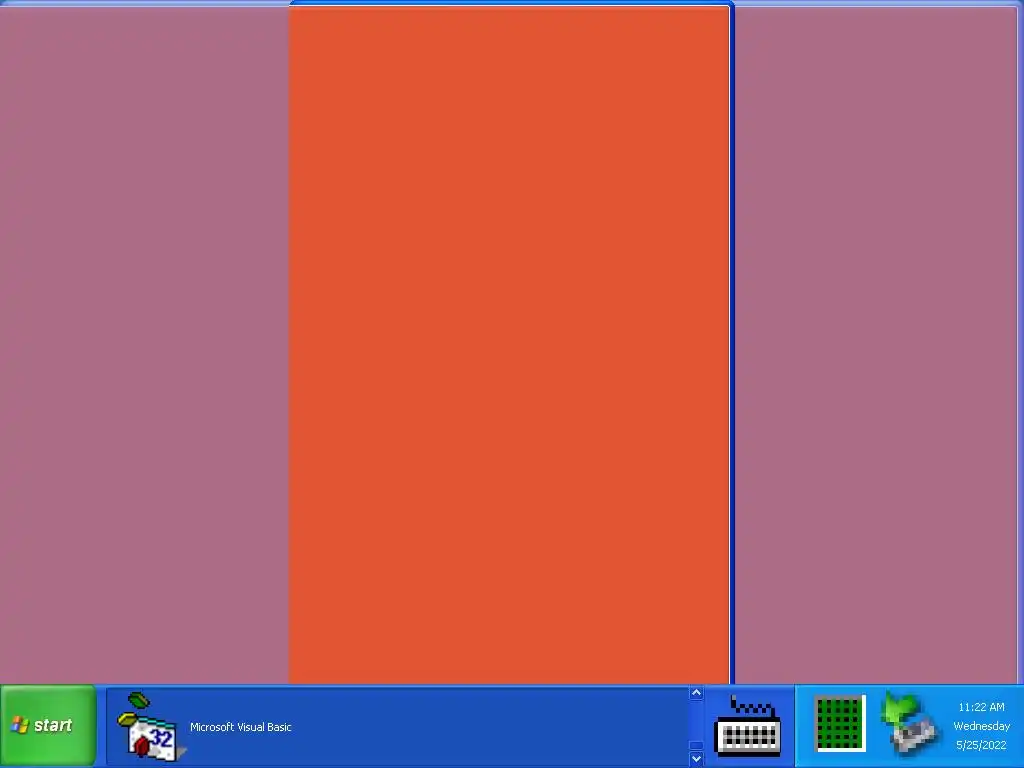Click the Microsoft Visual Basic taskbar icon

pyautogui.click(x=150, y=726)
